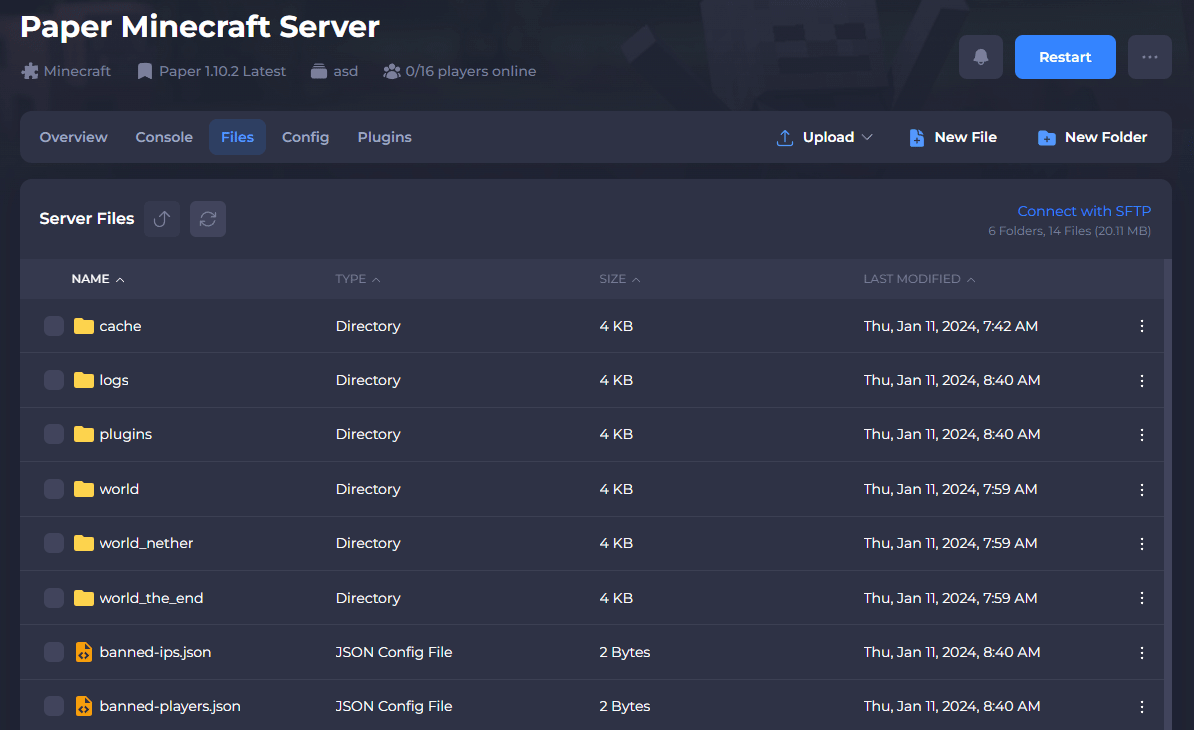1194x730 pixels.
Task: Restart the Minecraft server
Action: (1065, 57)
